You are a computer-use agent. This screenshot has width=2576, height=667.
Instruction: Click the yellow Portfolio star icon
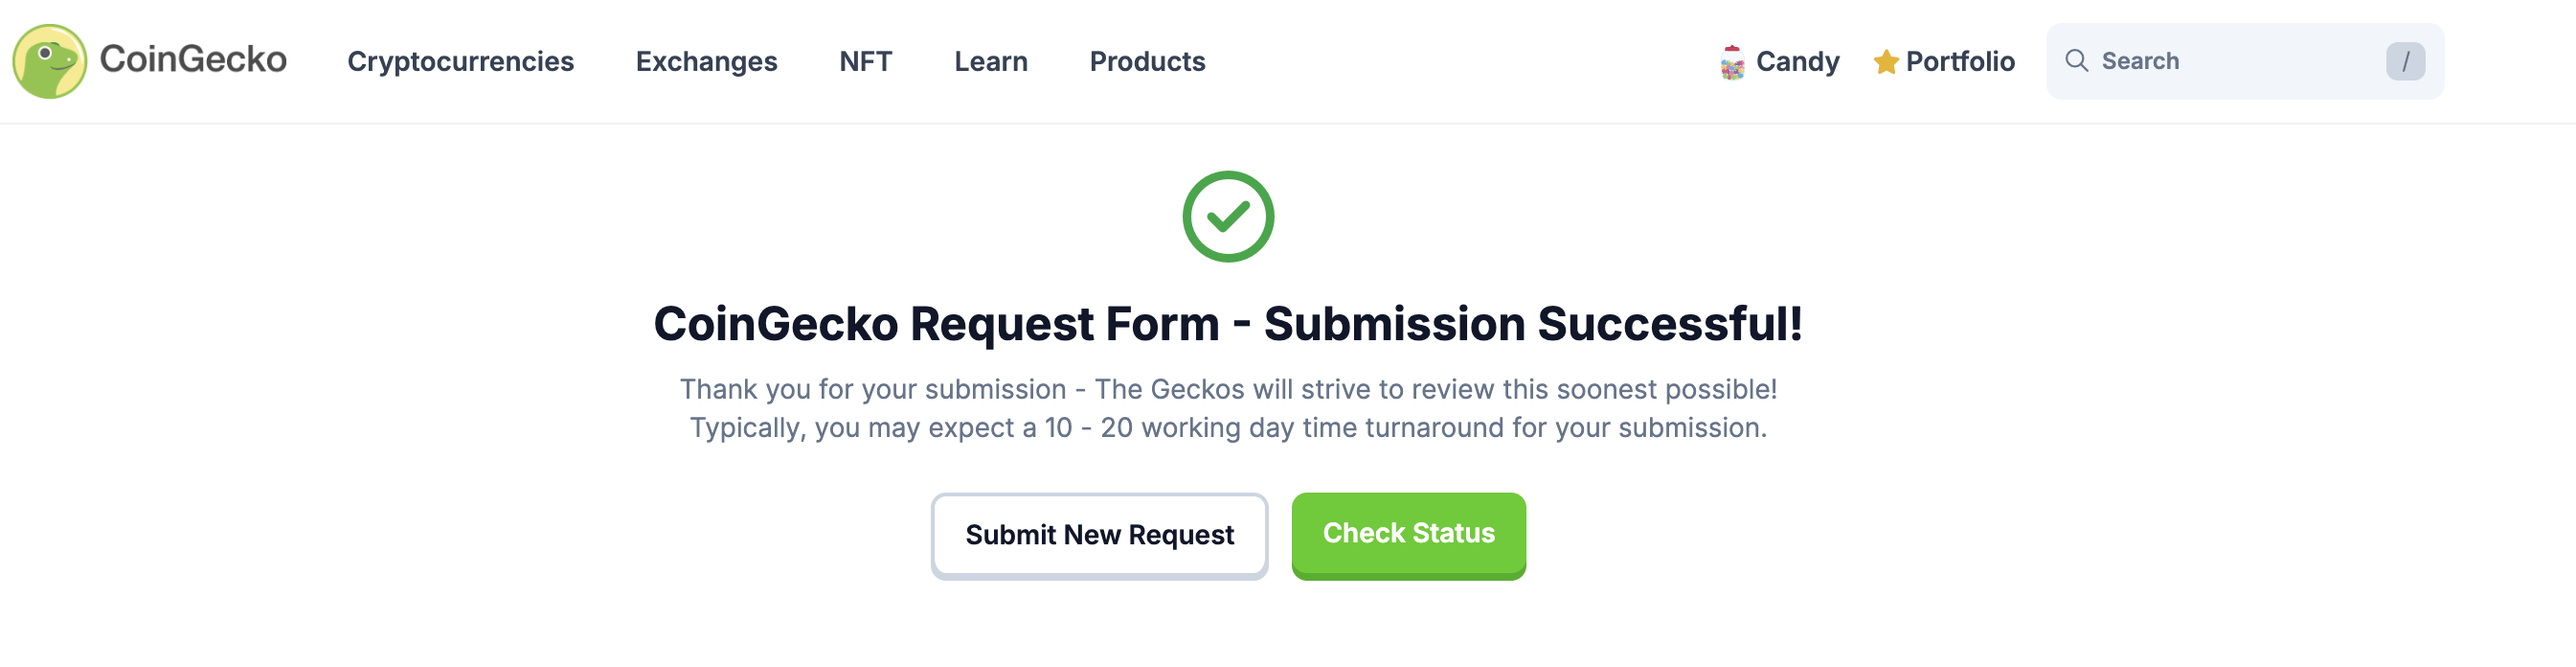(1886, 62)
